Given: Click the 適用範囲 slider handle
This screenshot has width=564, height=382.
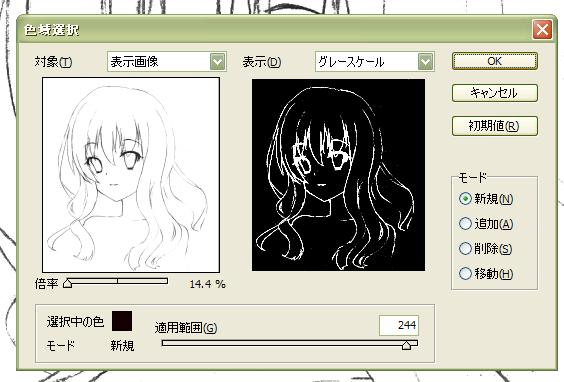Looking at the screenshot, I should (406, 345).
